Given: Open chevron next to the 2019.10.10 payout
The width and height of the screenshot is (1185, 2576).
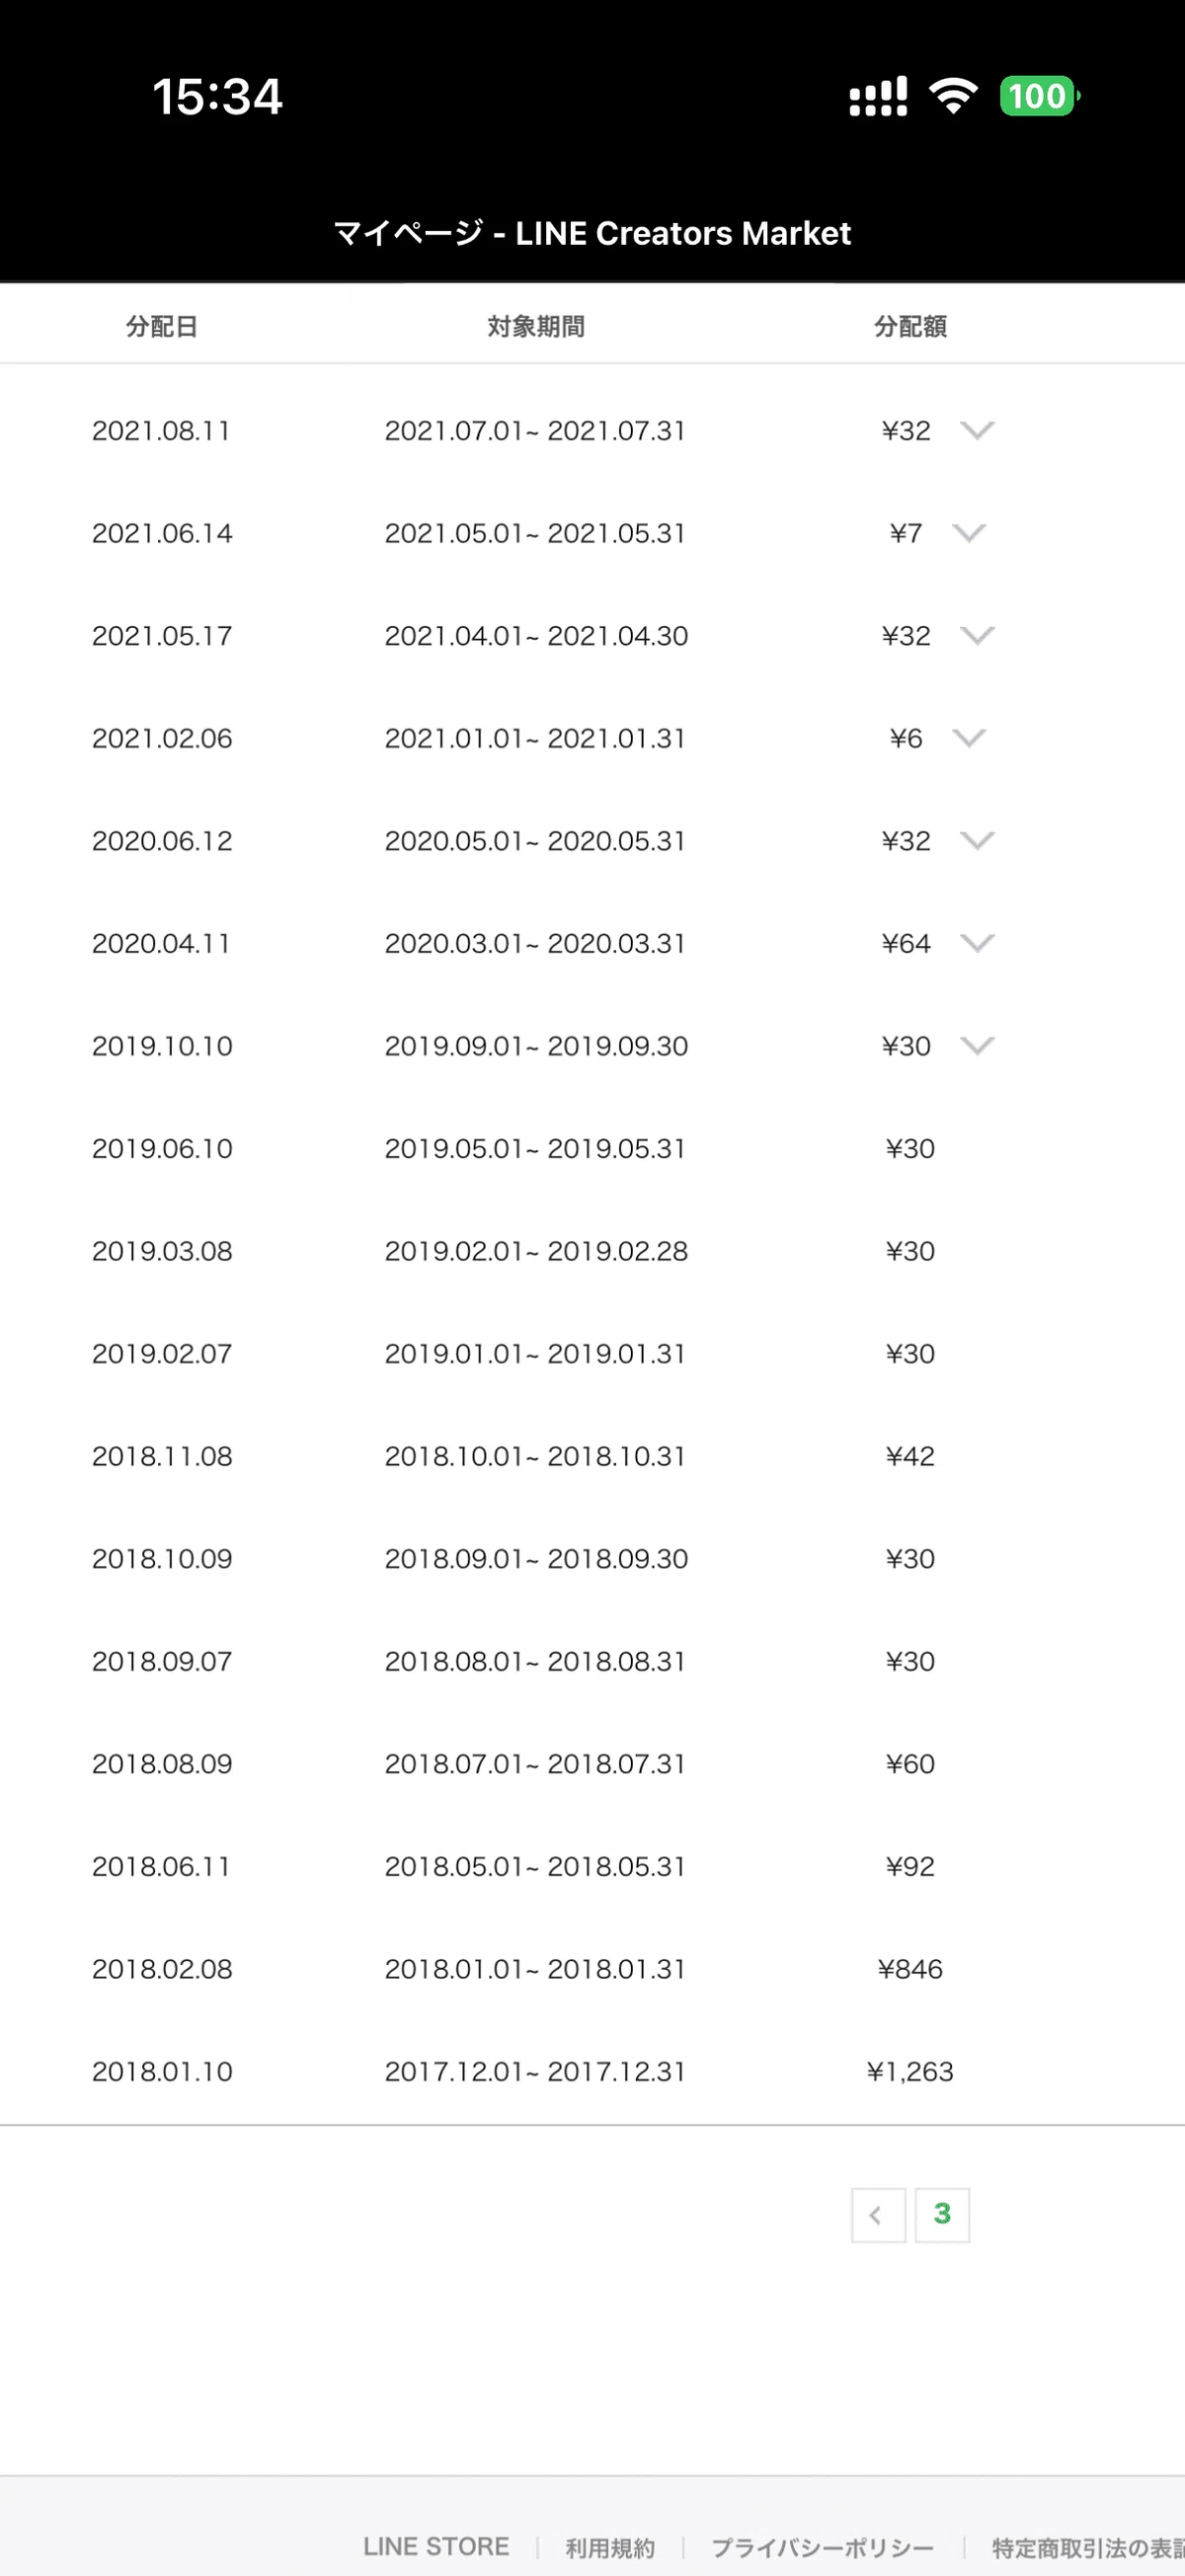Looking at the screenshot, I should tap(977, 1045).
